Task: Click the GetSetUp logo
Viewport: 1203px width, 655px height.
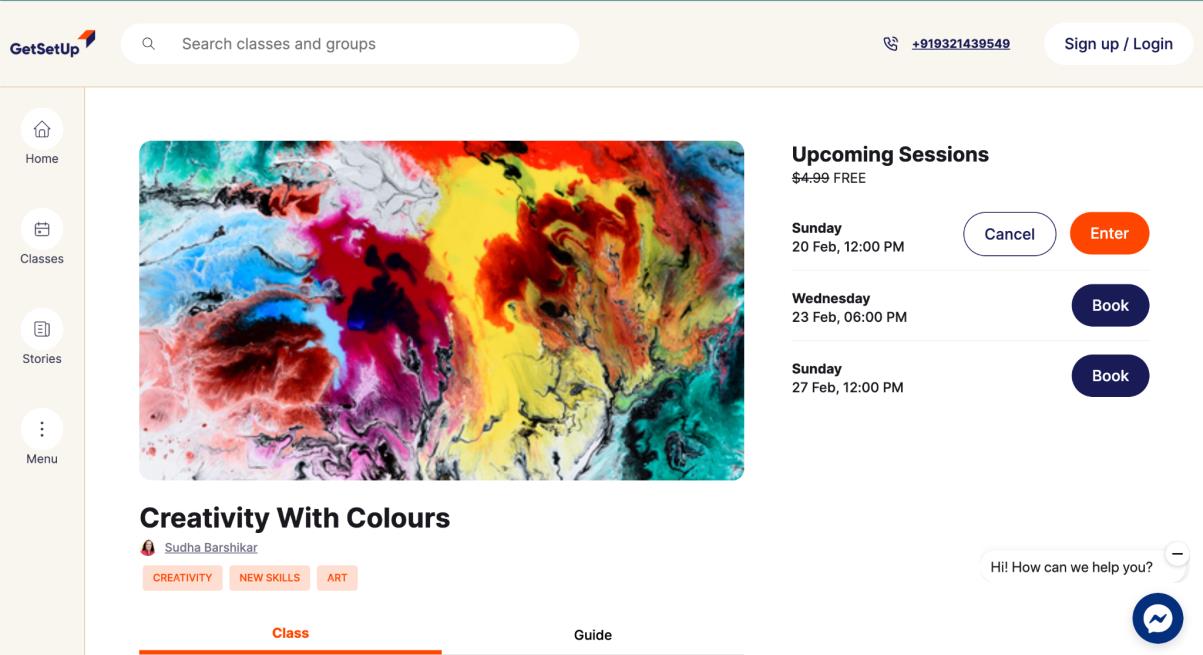Action: tap(52, 44)
